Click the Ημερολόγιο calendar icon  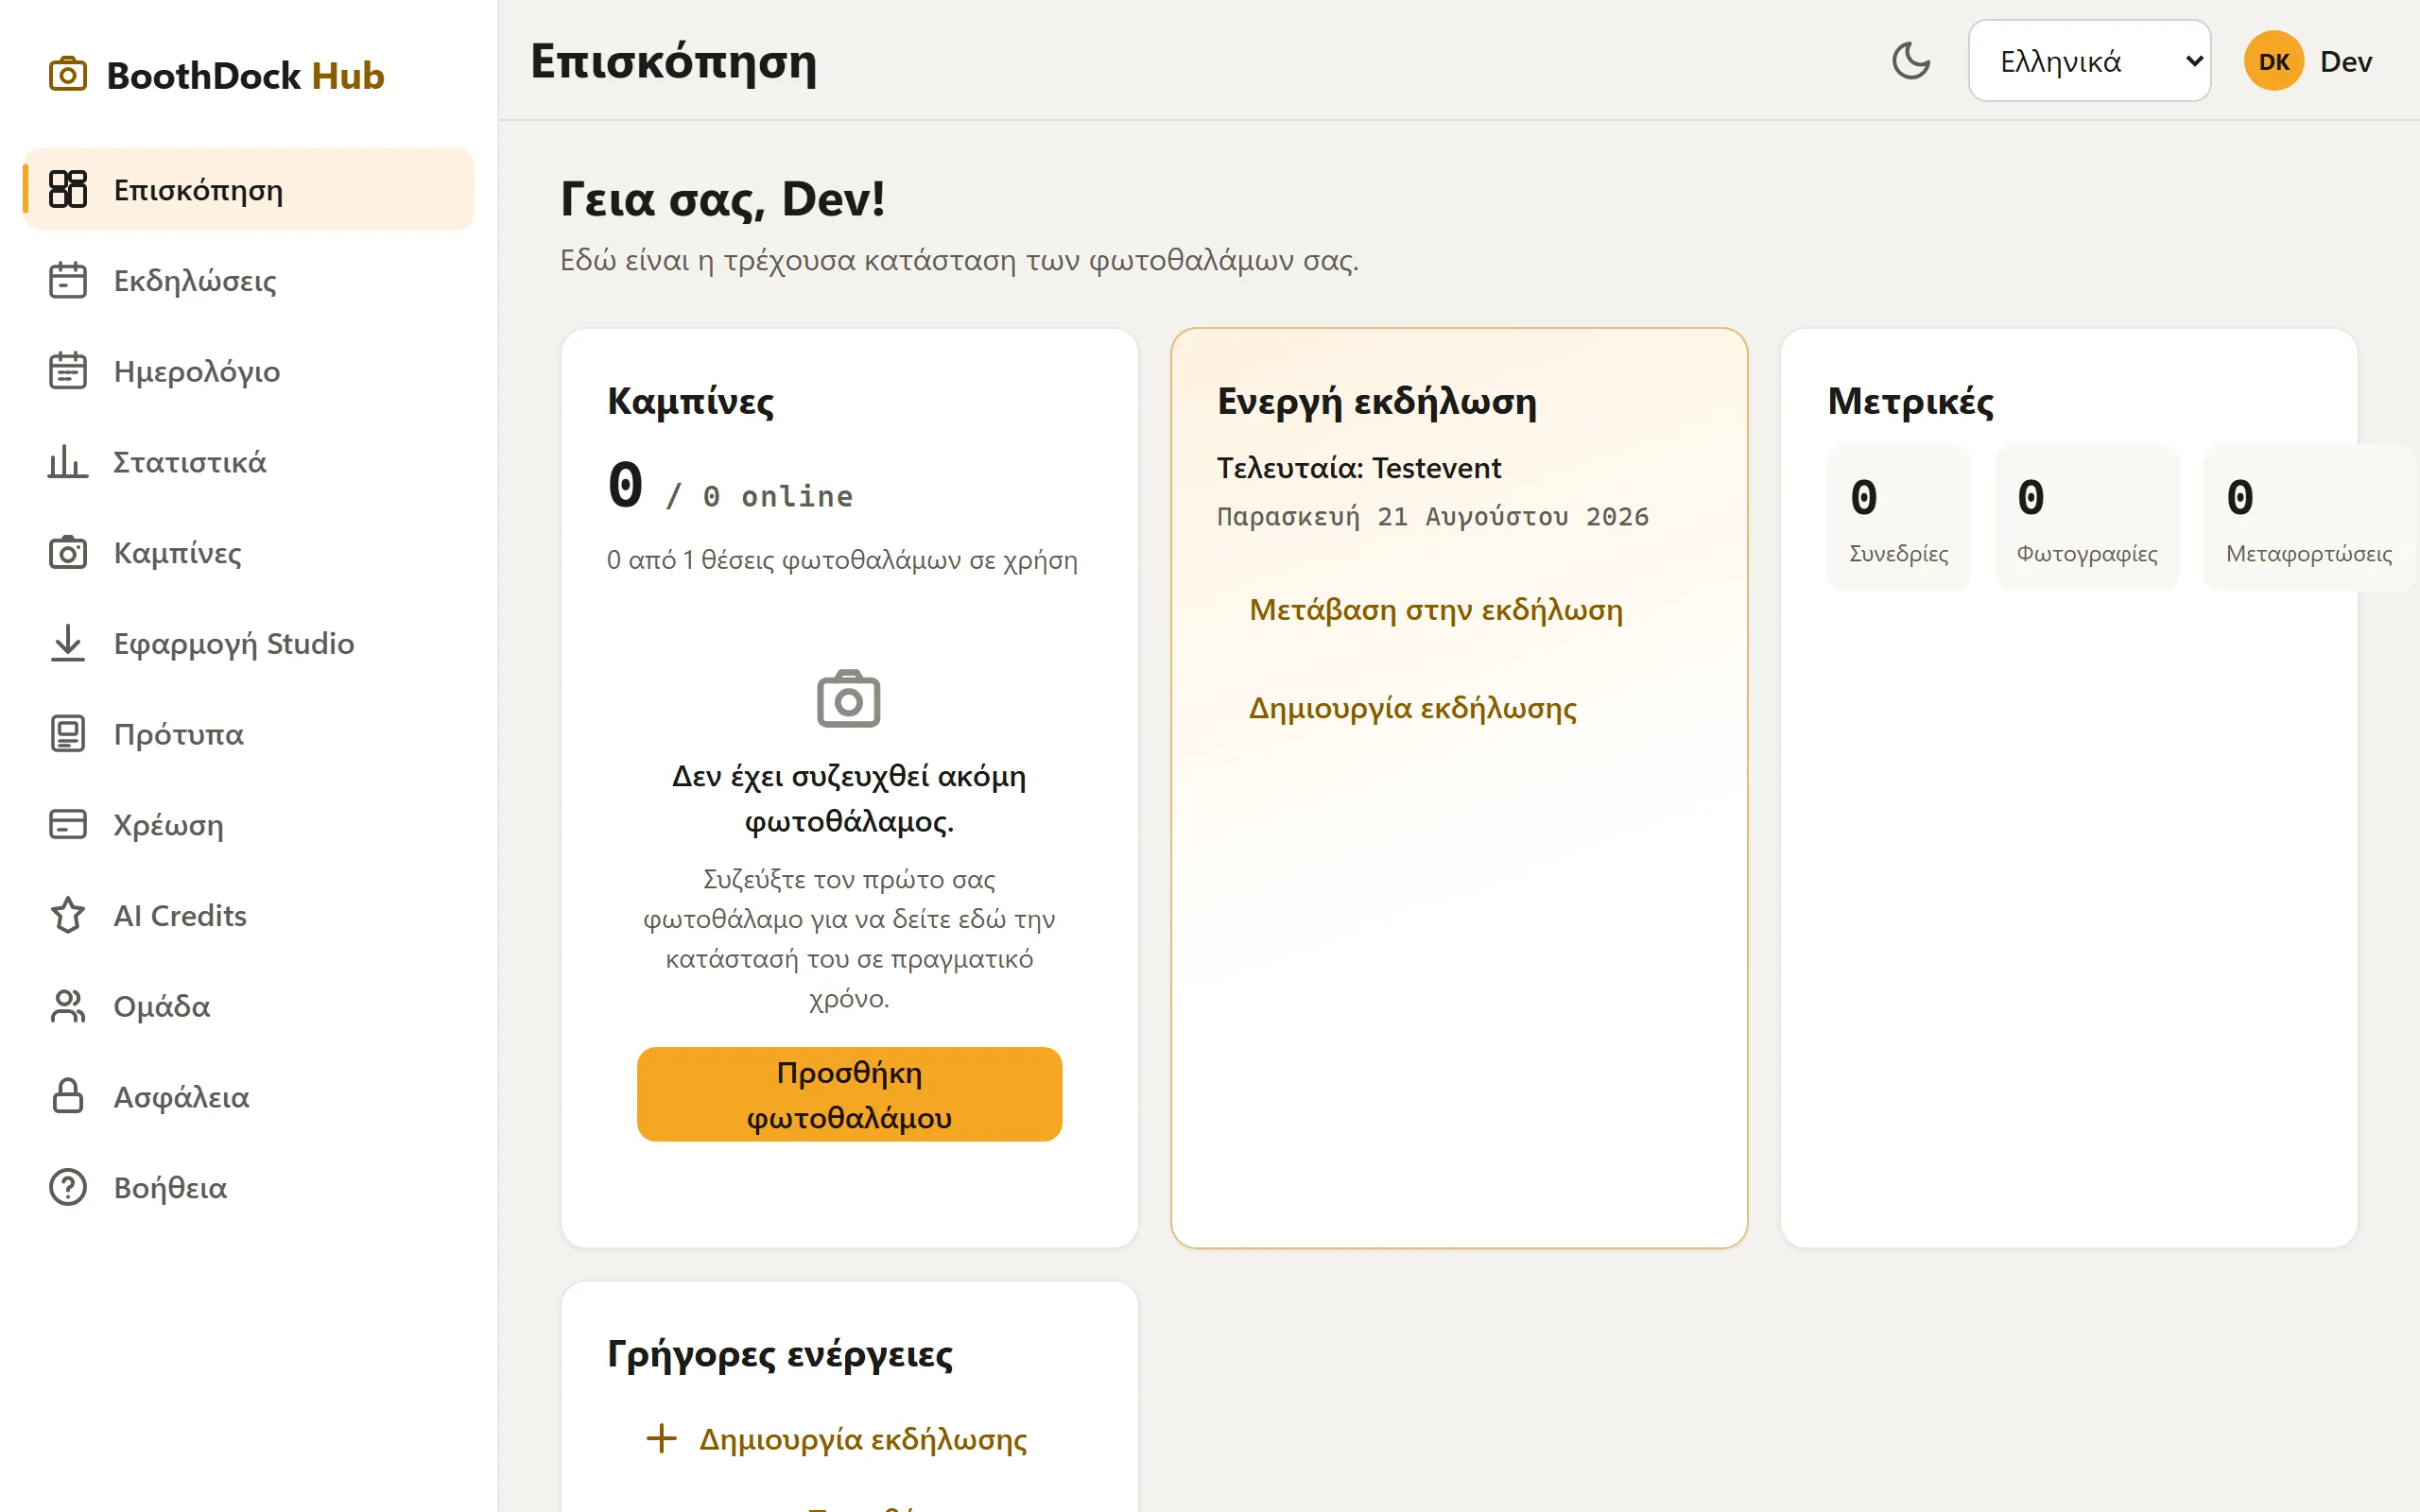point(68,371)
